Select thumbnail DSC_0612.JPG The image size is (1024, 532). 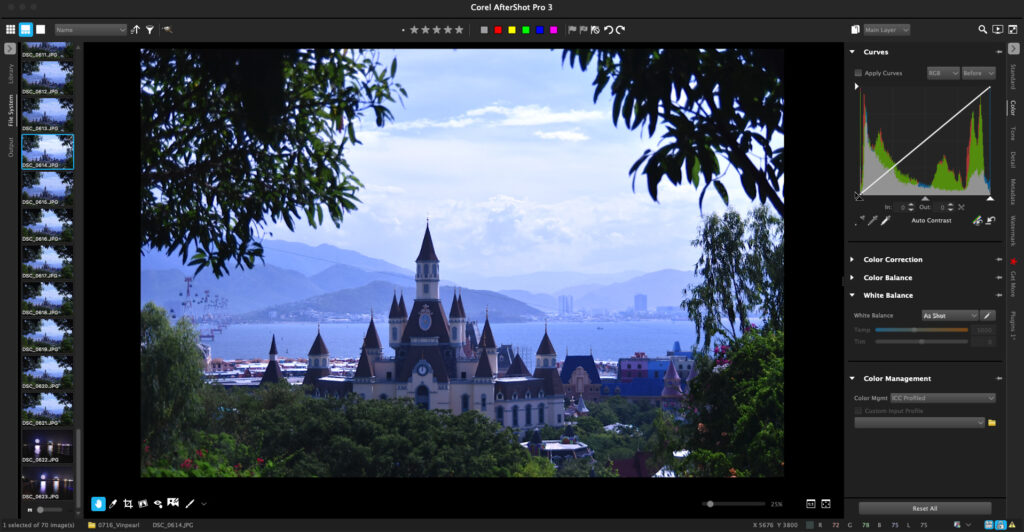(47, 78)
